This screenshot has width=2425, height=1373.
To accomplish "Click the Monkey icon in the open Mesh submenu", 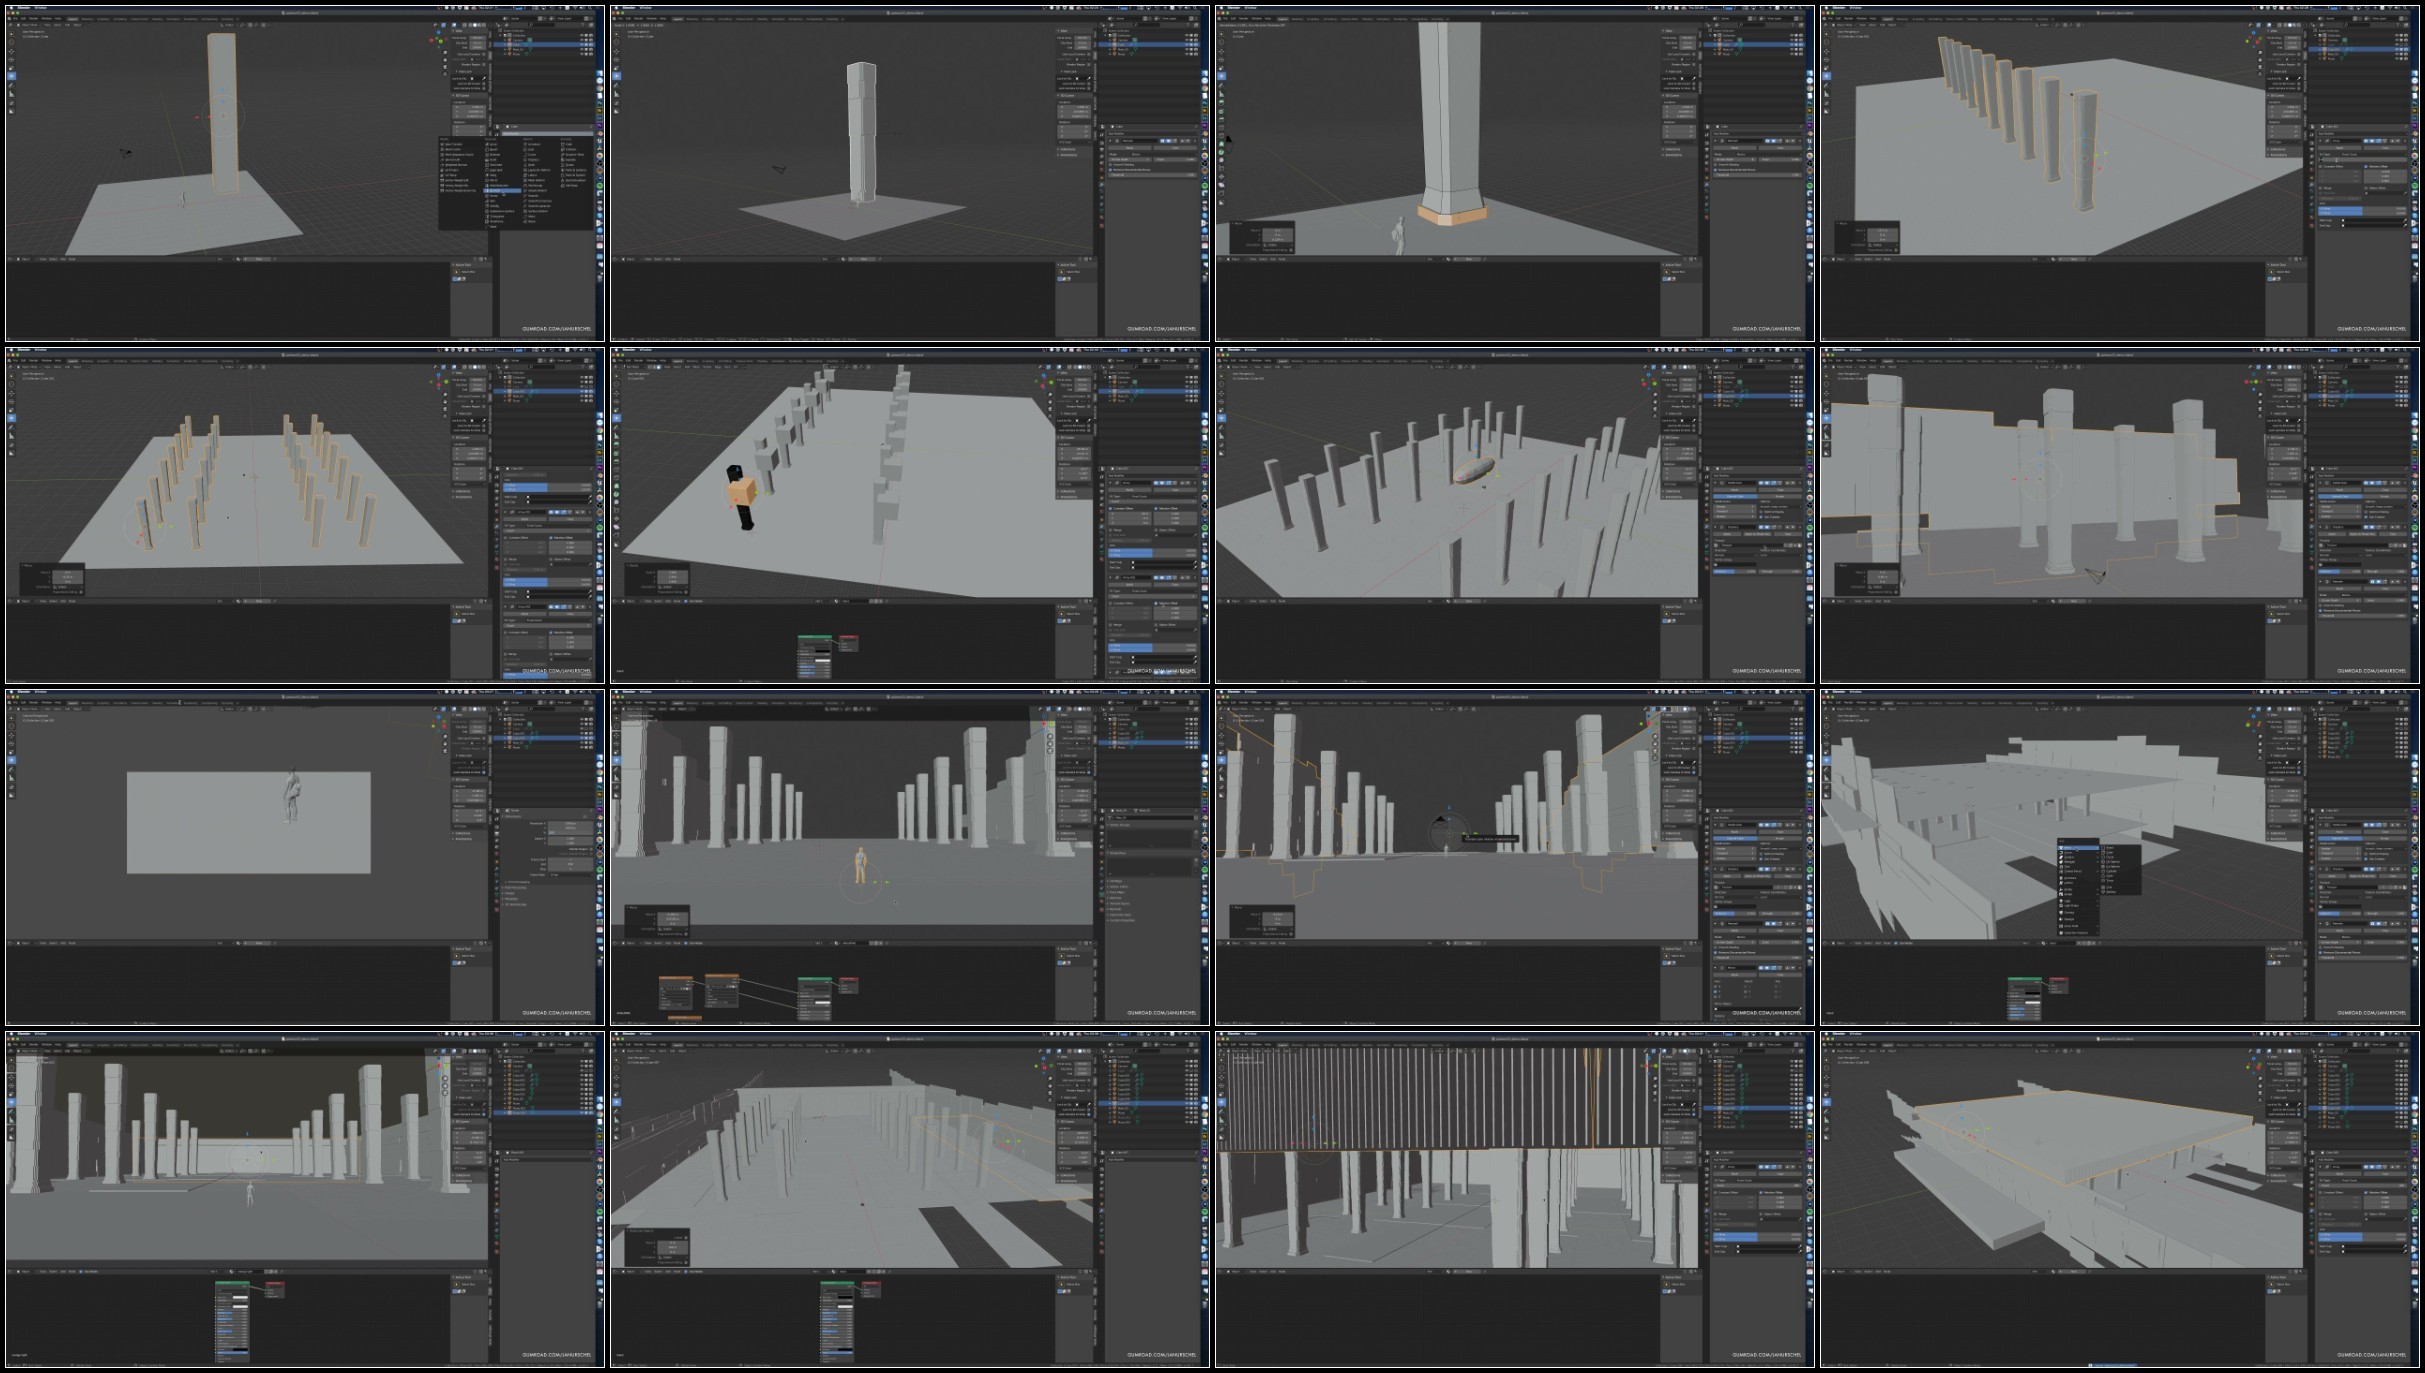I will (x=2103, y=892).
